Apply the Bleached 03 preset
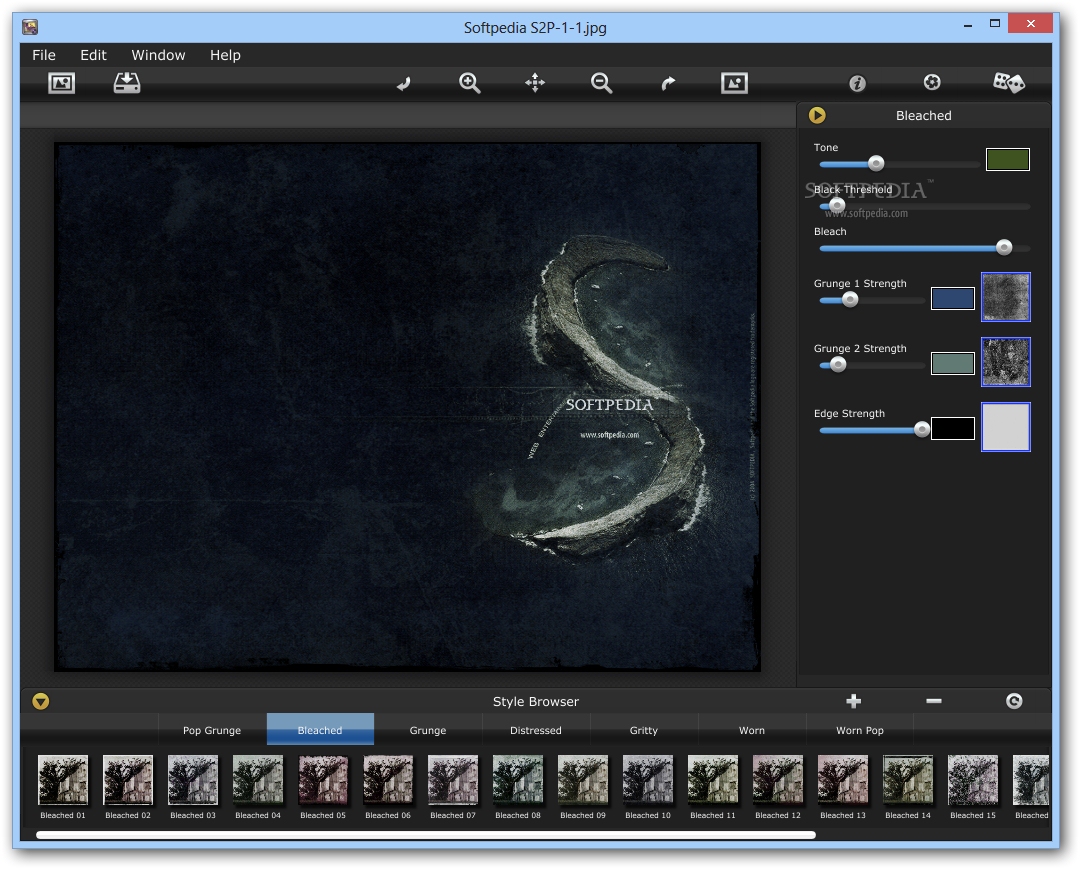The width and height of the screenshot is (1080, 869). 193,780
